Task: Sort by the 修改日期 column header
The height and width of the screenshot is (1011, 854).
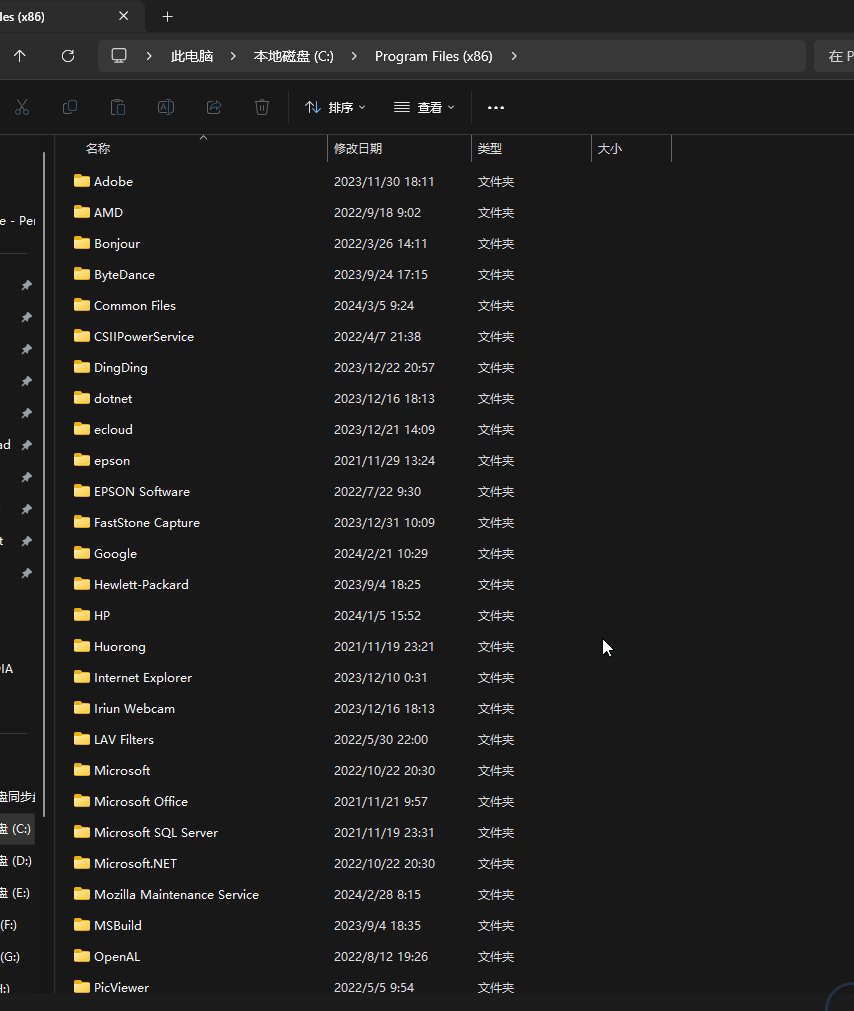Action: click(x=358, y=148)
